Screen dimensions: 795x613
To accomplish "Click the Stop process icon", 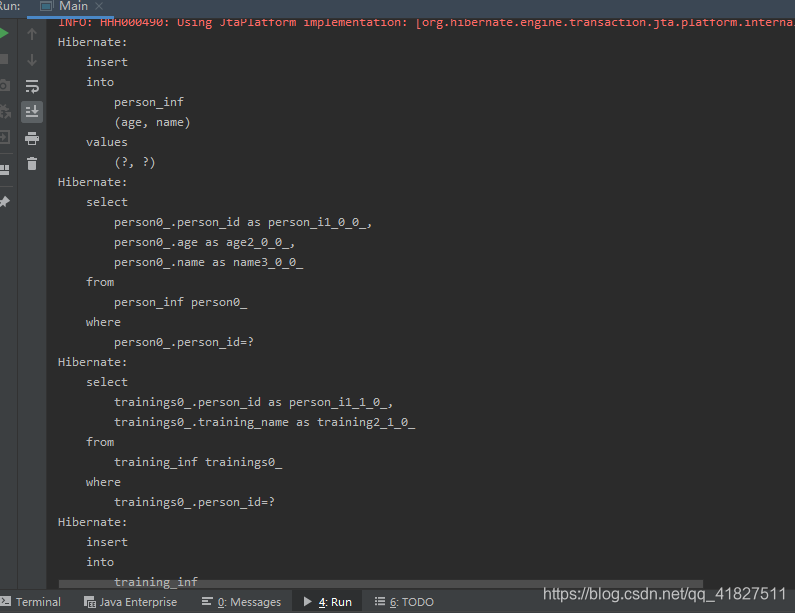I will click(x=3, y=59).
